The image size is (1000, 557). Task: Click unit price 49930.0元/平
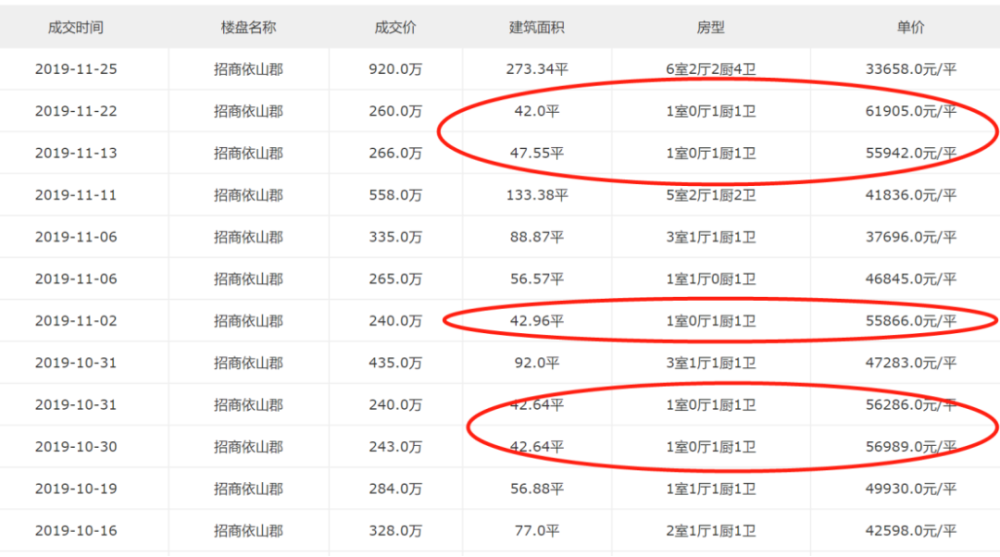(x=911, y=489)
